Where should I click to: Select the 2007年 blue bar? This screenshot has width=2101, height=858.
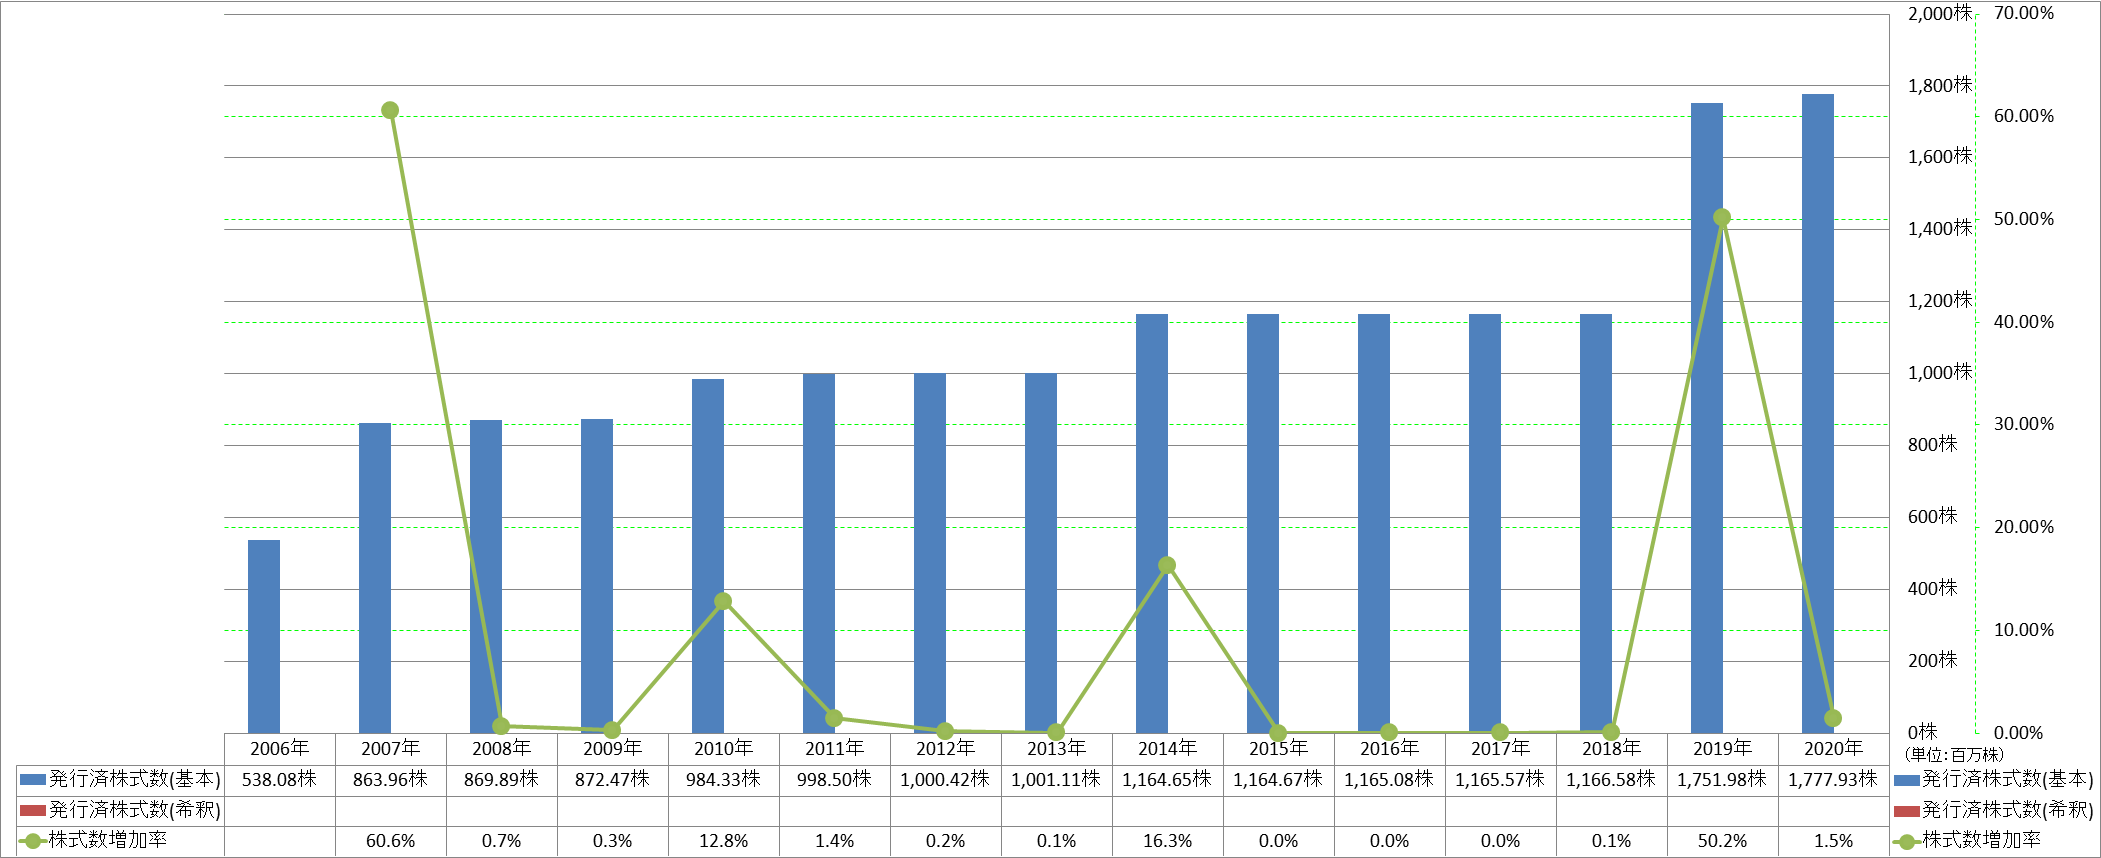pyautogui.click(x=375, y=578)
